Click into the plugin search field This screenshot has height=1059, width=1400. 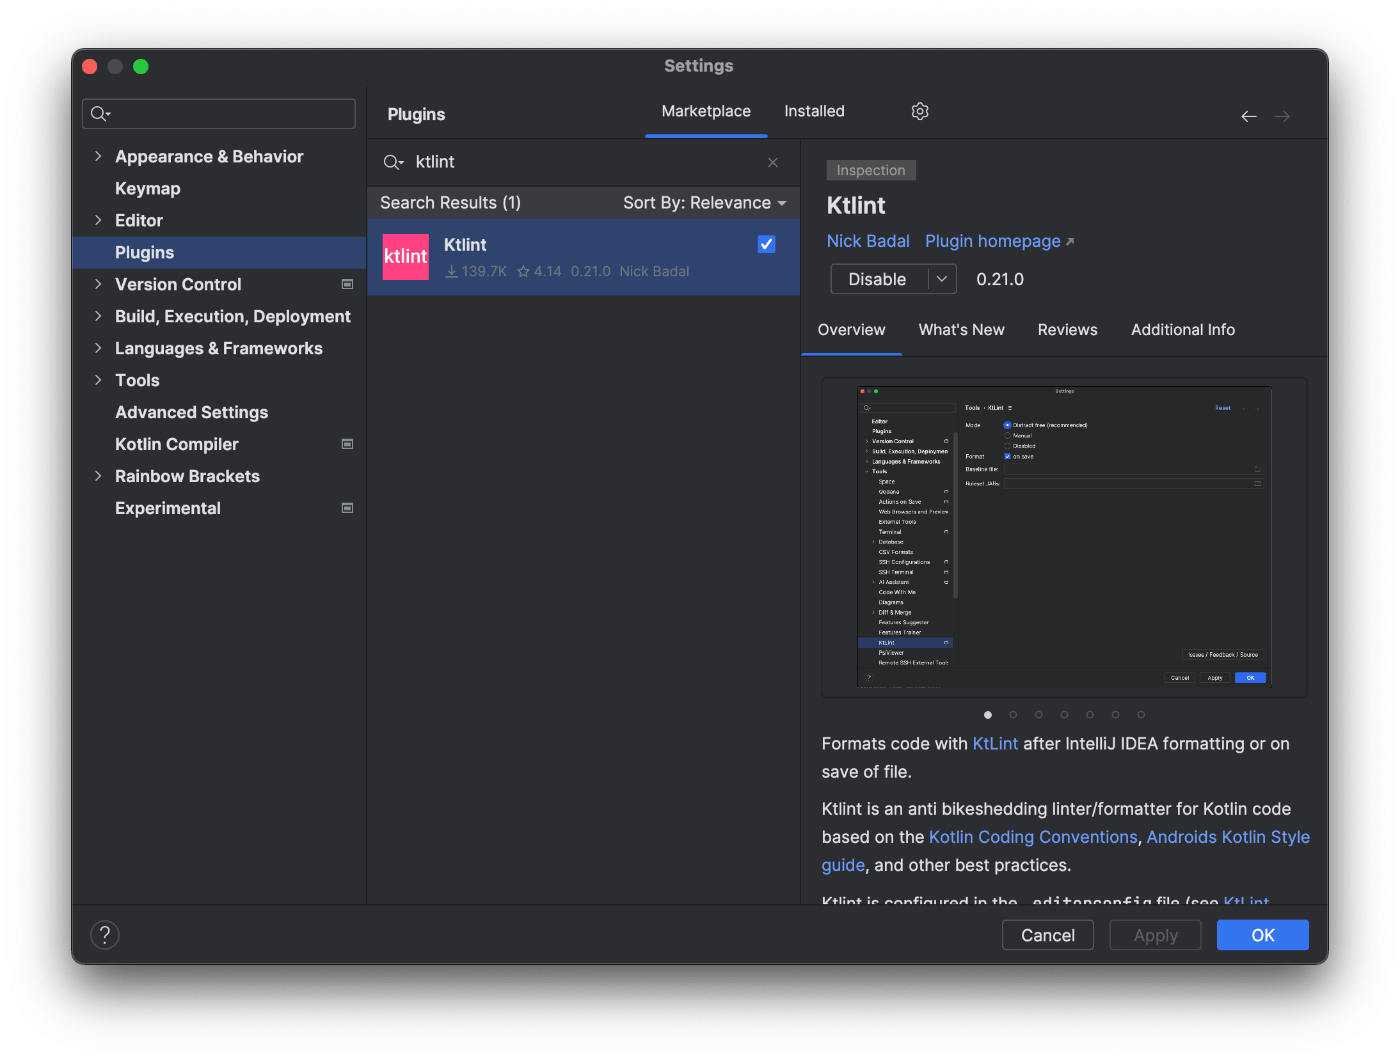tap(582, 162)
